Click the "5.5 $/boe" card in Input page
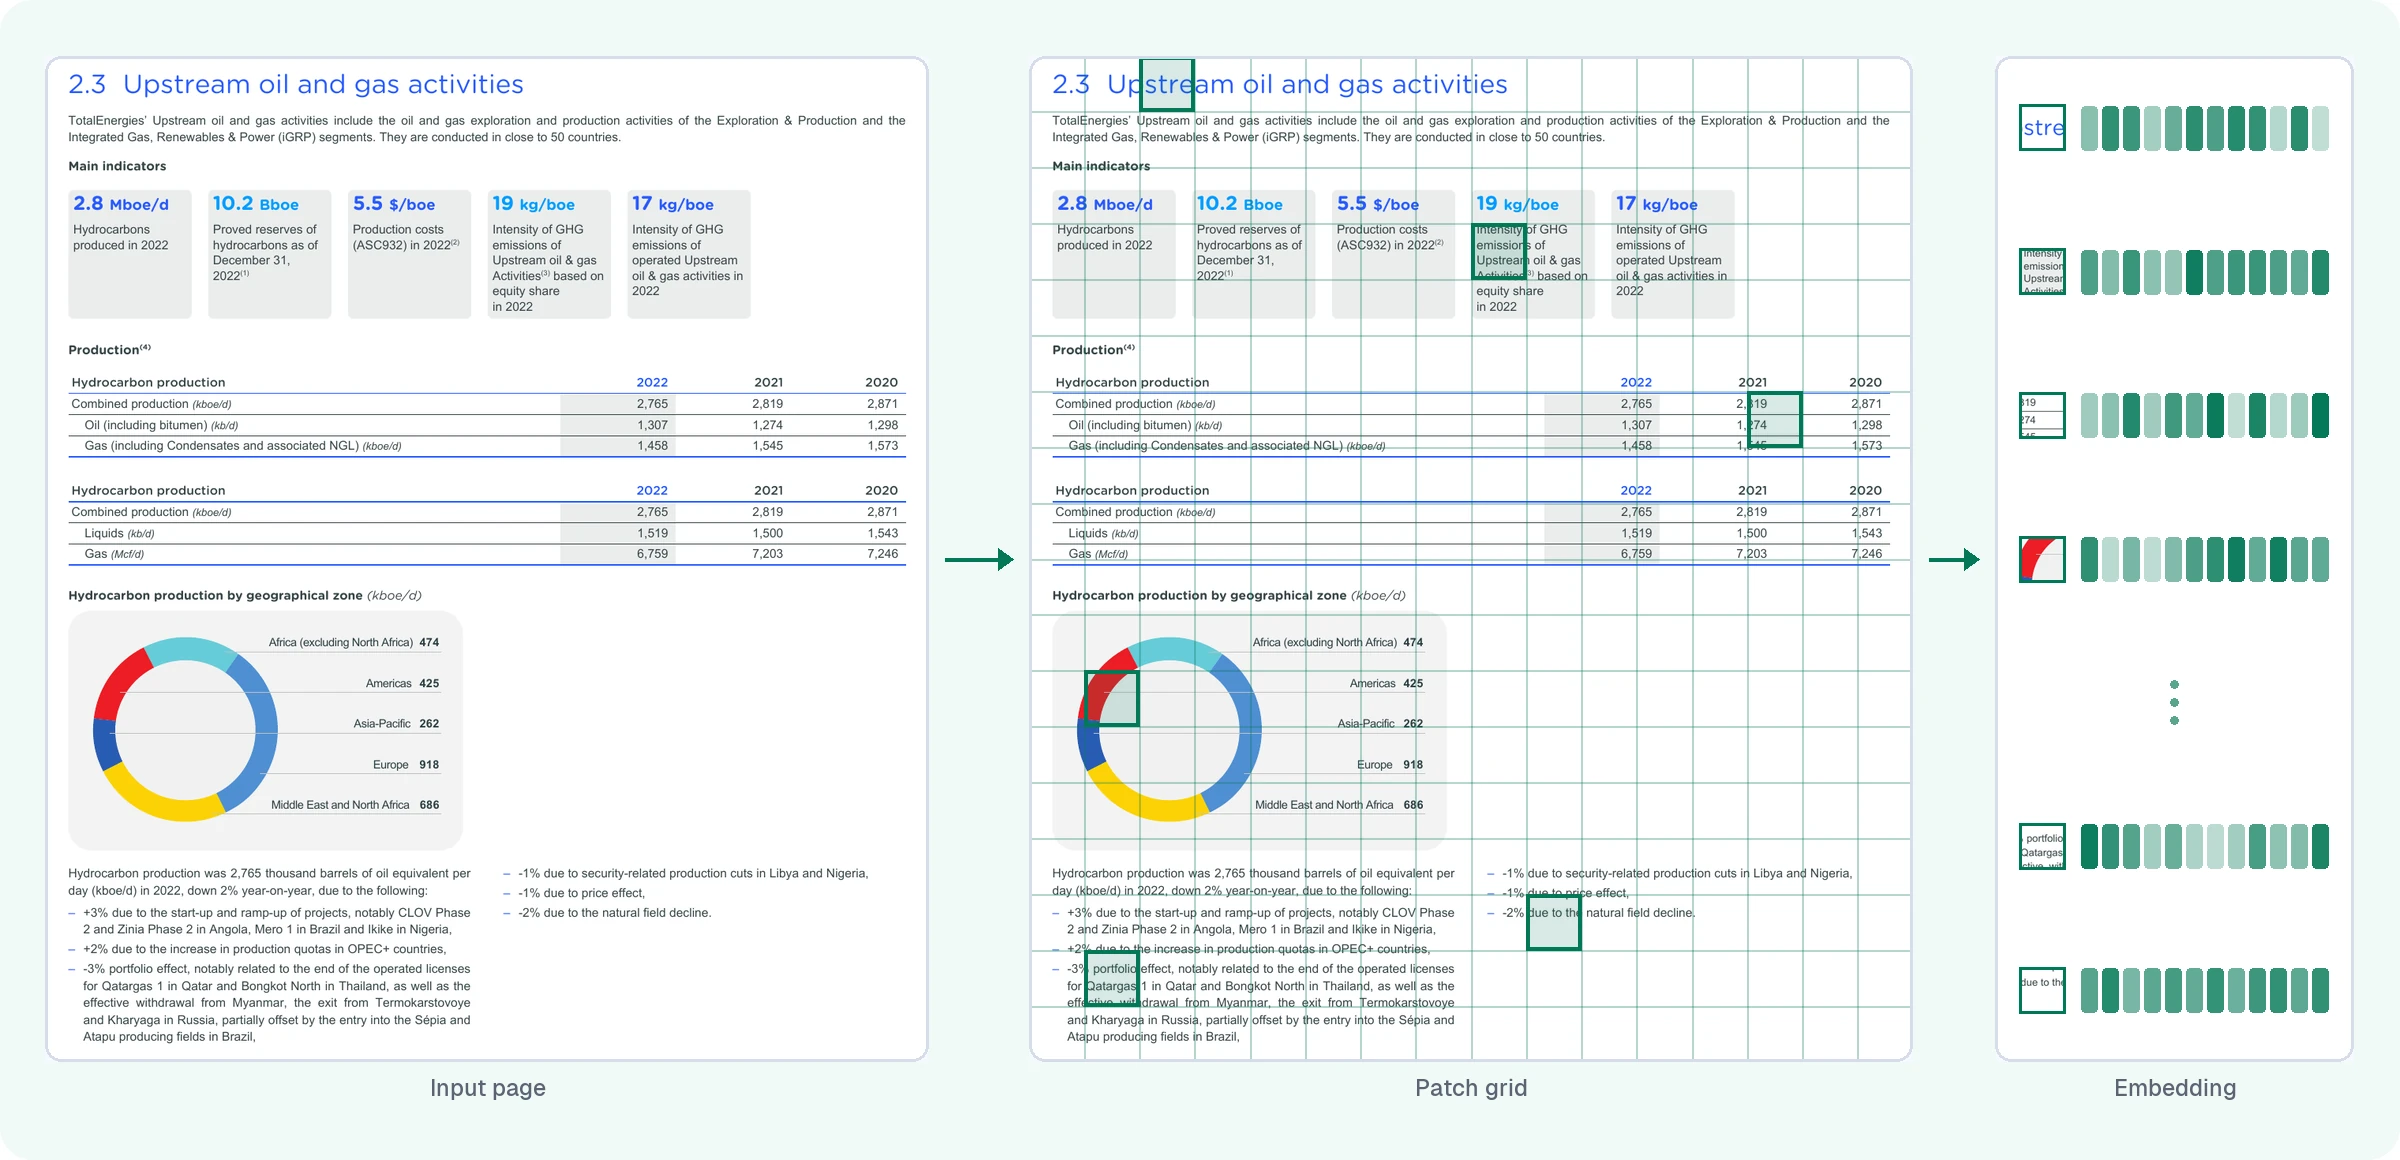The width and height of the screenshot is (2400, 1160). (410, 254)
